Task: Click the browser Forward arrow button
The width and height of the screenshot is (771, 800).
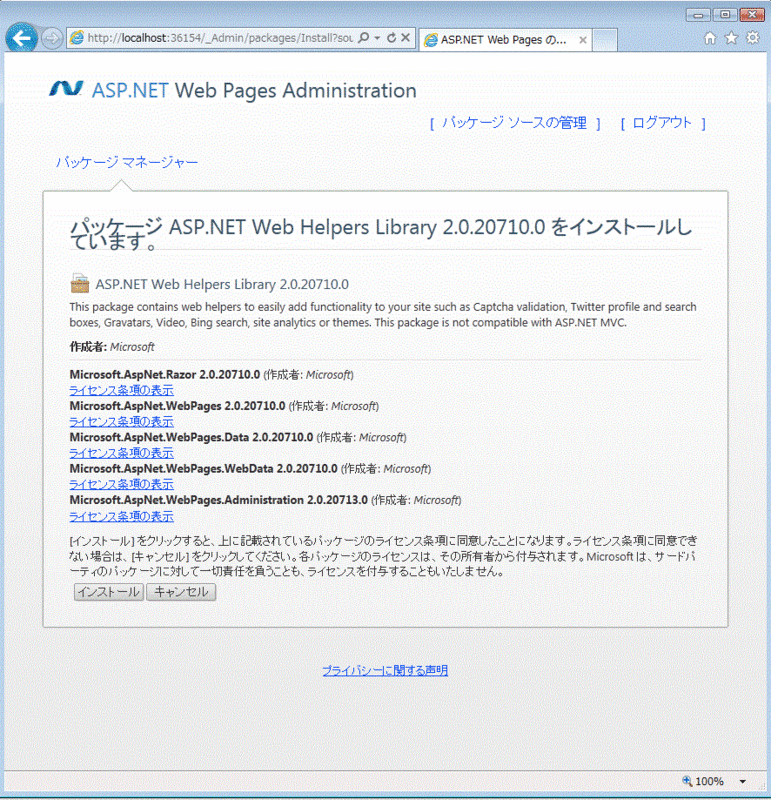Action: pos(52,38)
